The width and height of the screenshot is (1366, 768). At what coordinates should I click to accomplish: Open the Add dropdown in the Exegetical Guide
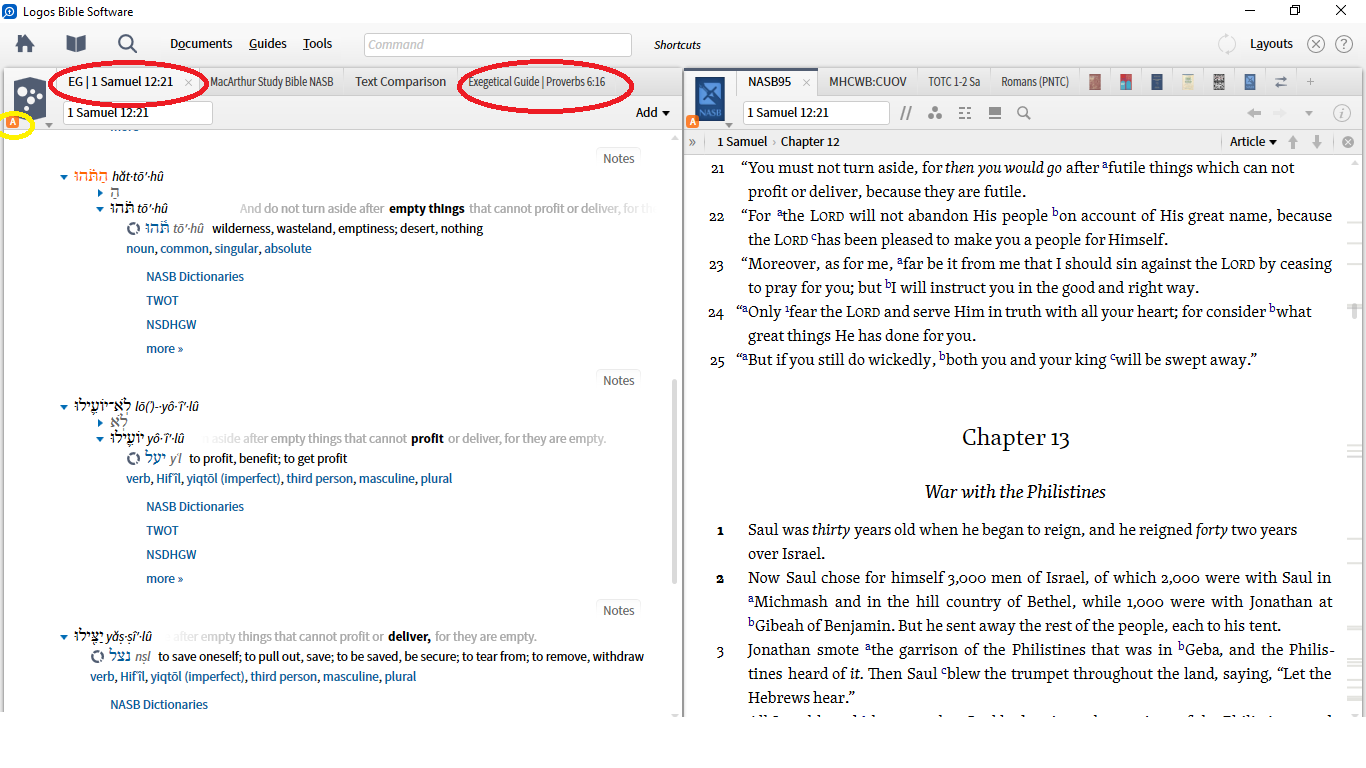[653, 113]
